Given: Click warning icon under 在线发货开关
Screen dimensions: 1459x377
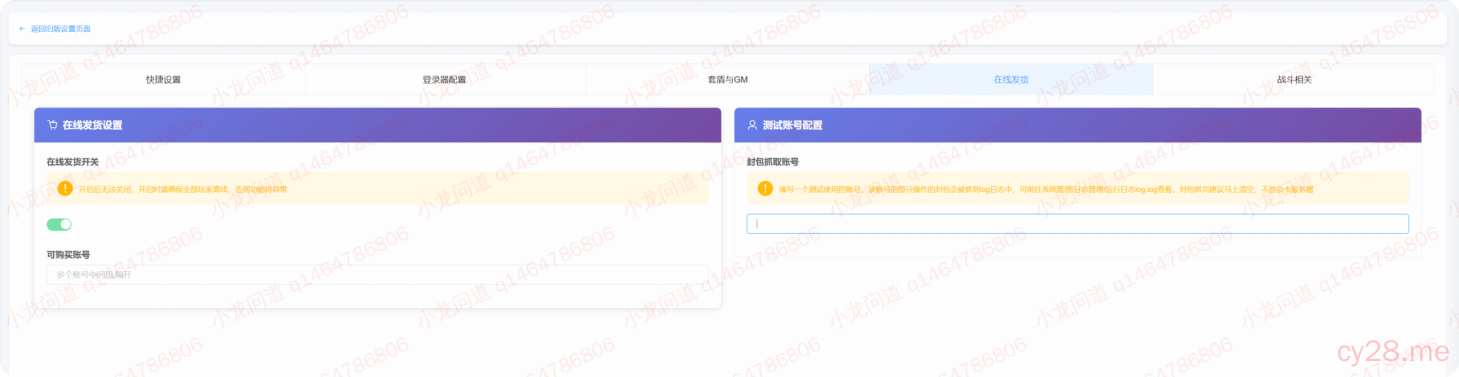Looking at the screenshot, I should coord(65,188).
